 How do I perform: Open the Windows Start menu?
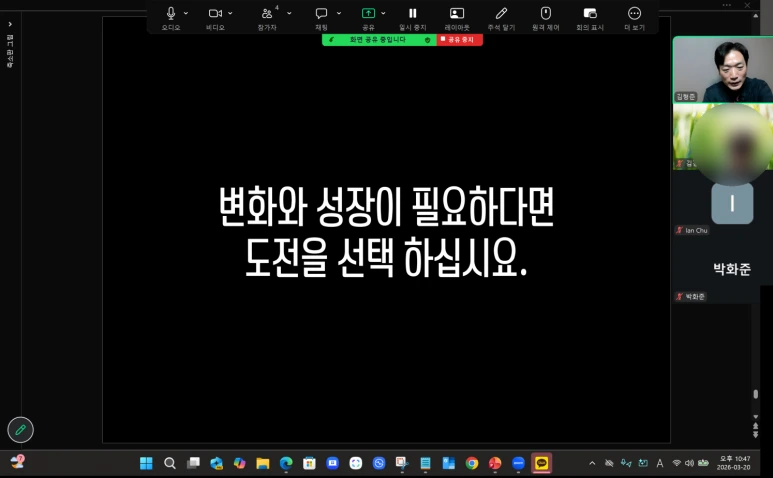pyautogui.click(x=146, y=463)
